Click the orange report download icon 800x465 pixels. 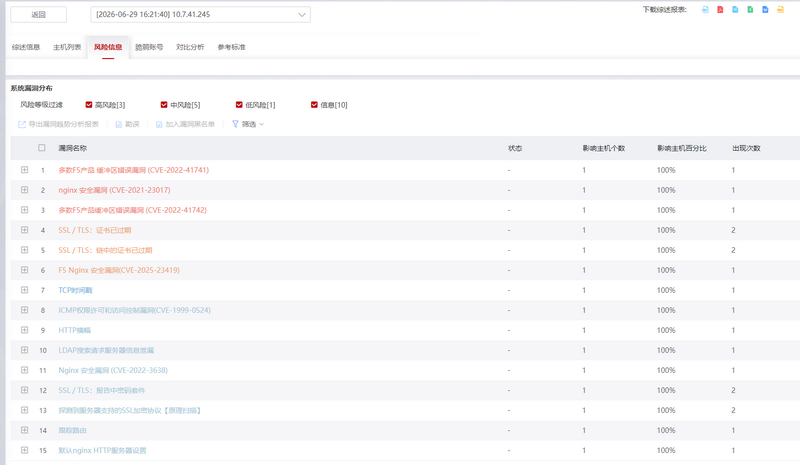780,10
